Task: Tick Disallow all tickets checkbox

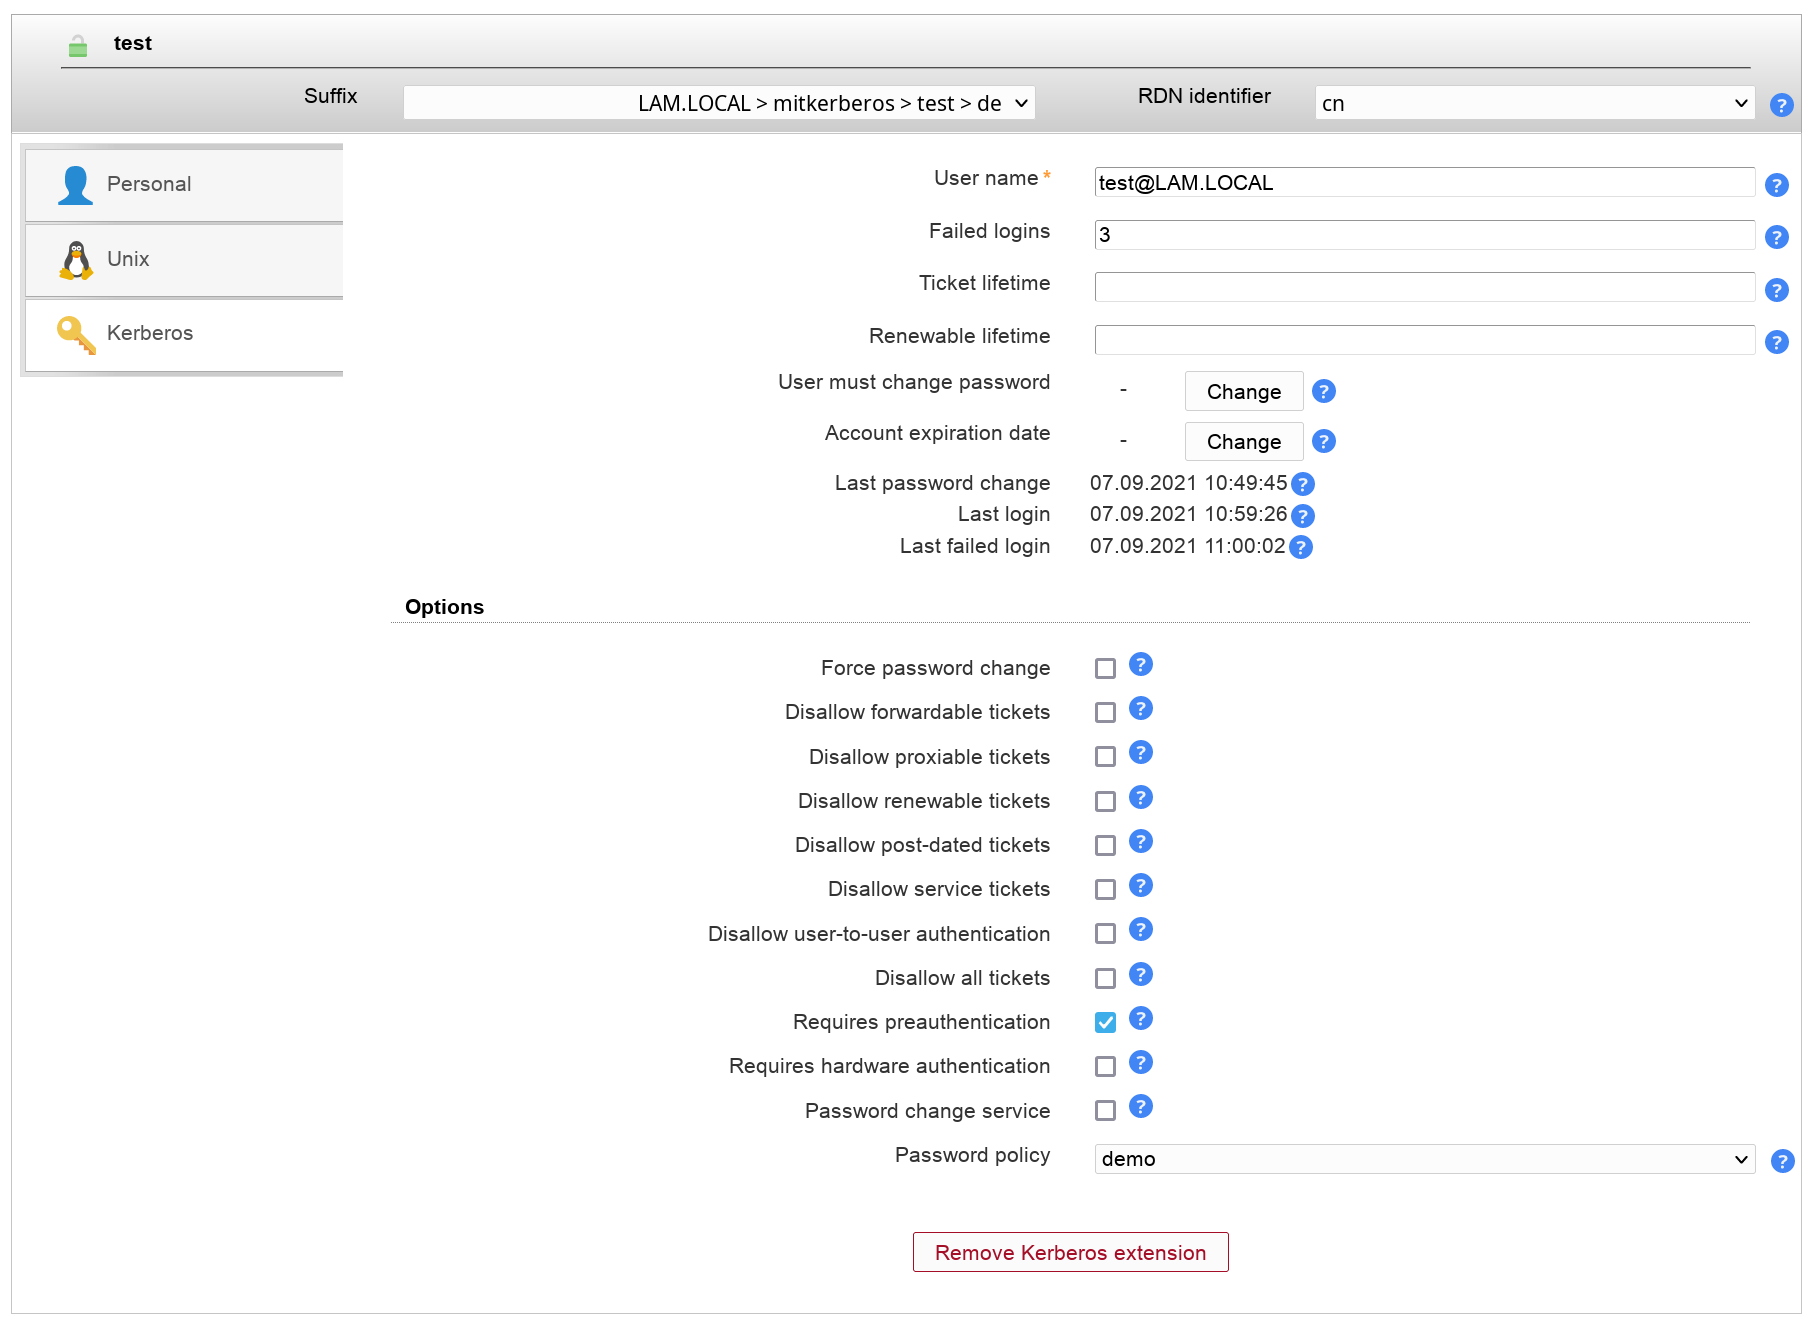Action: (x=1105, y=978)
